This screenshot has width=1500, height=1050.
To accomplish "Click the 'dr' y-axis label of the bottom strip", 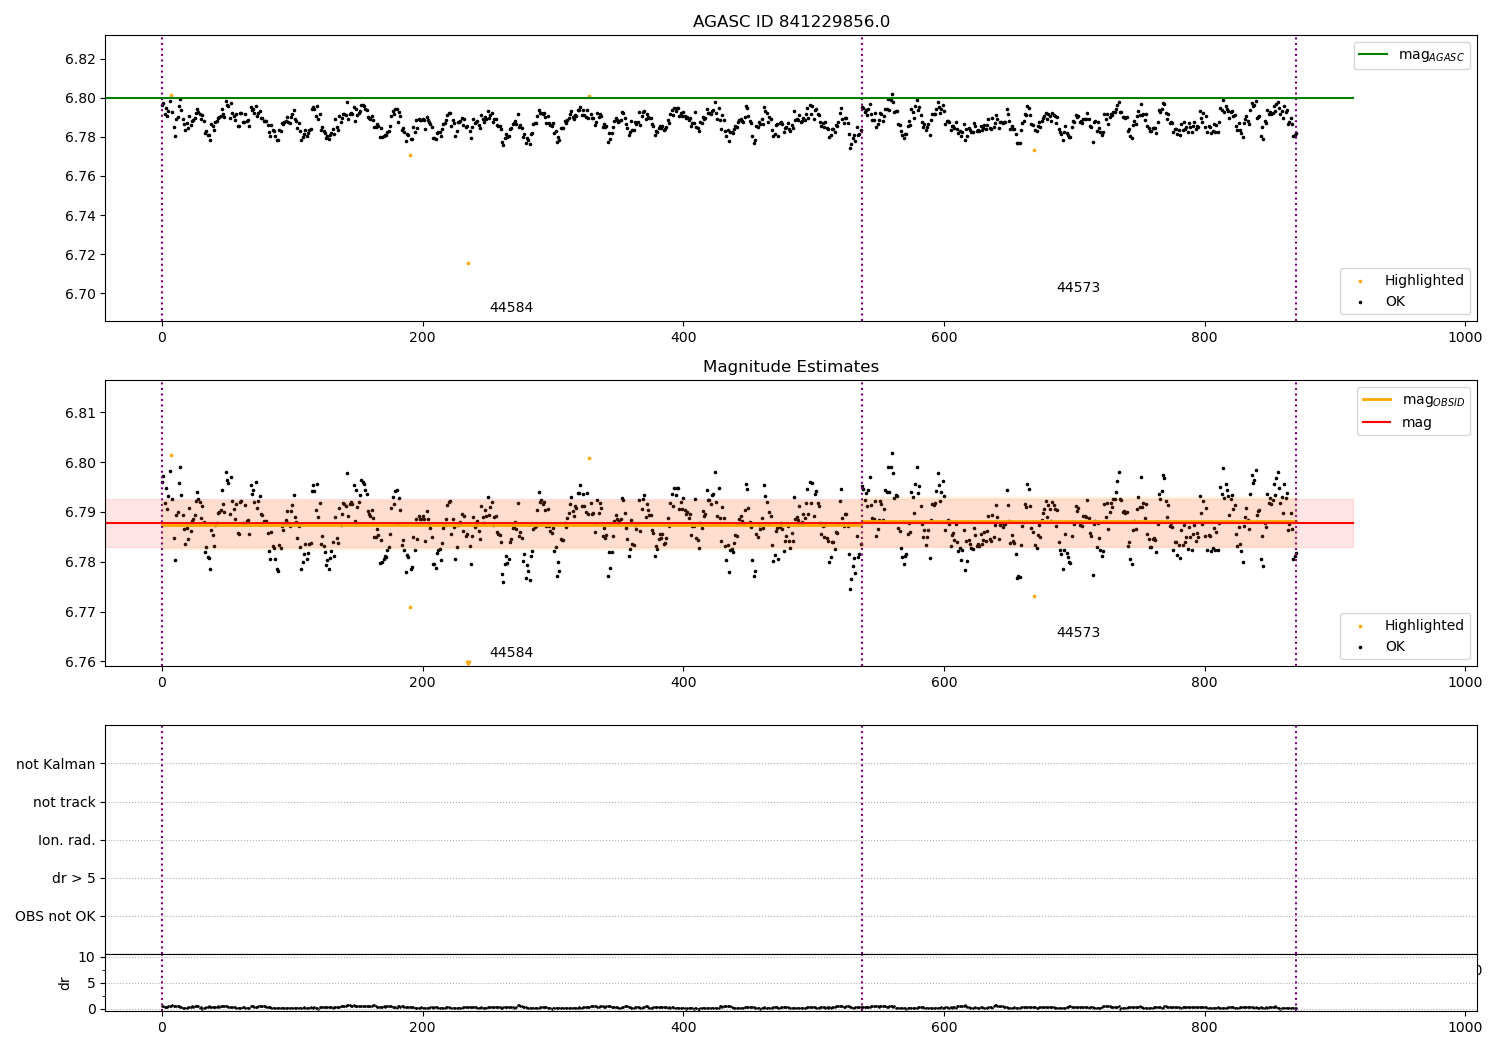I will 65,983.
